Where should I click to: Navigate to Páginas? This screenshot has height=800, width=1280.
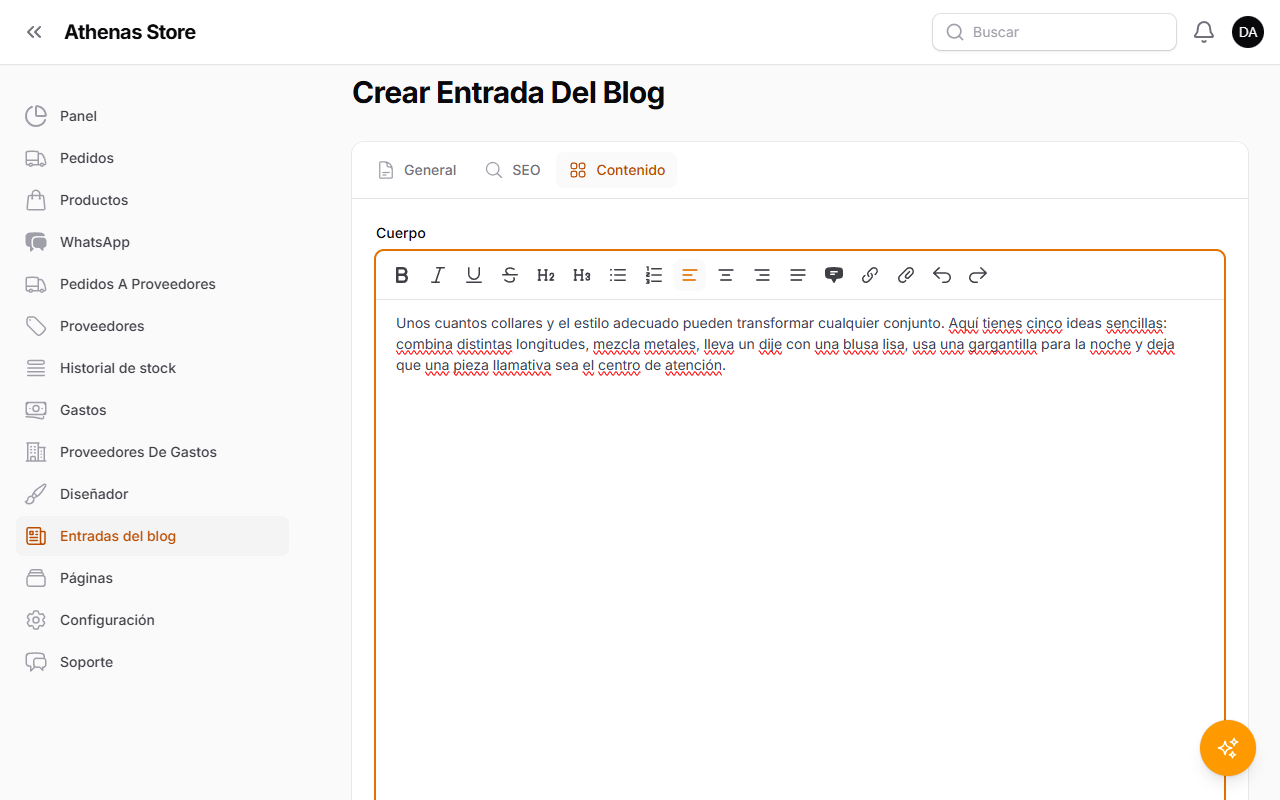click(152, 578)
